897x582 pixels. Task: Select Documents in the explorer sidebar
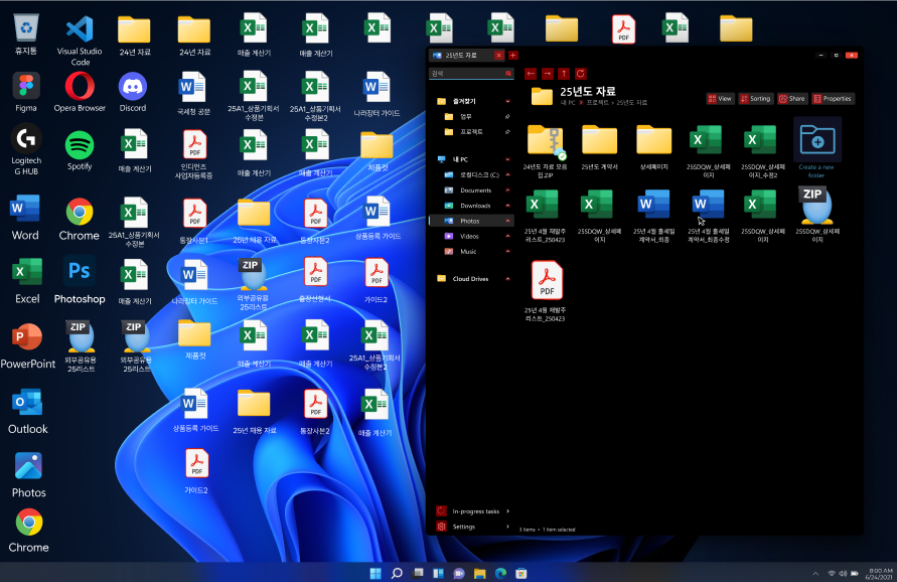[x=475, y=190]
